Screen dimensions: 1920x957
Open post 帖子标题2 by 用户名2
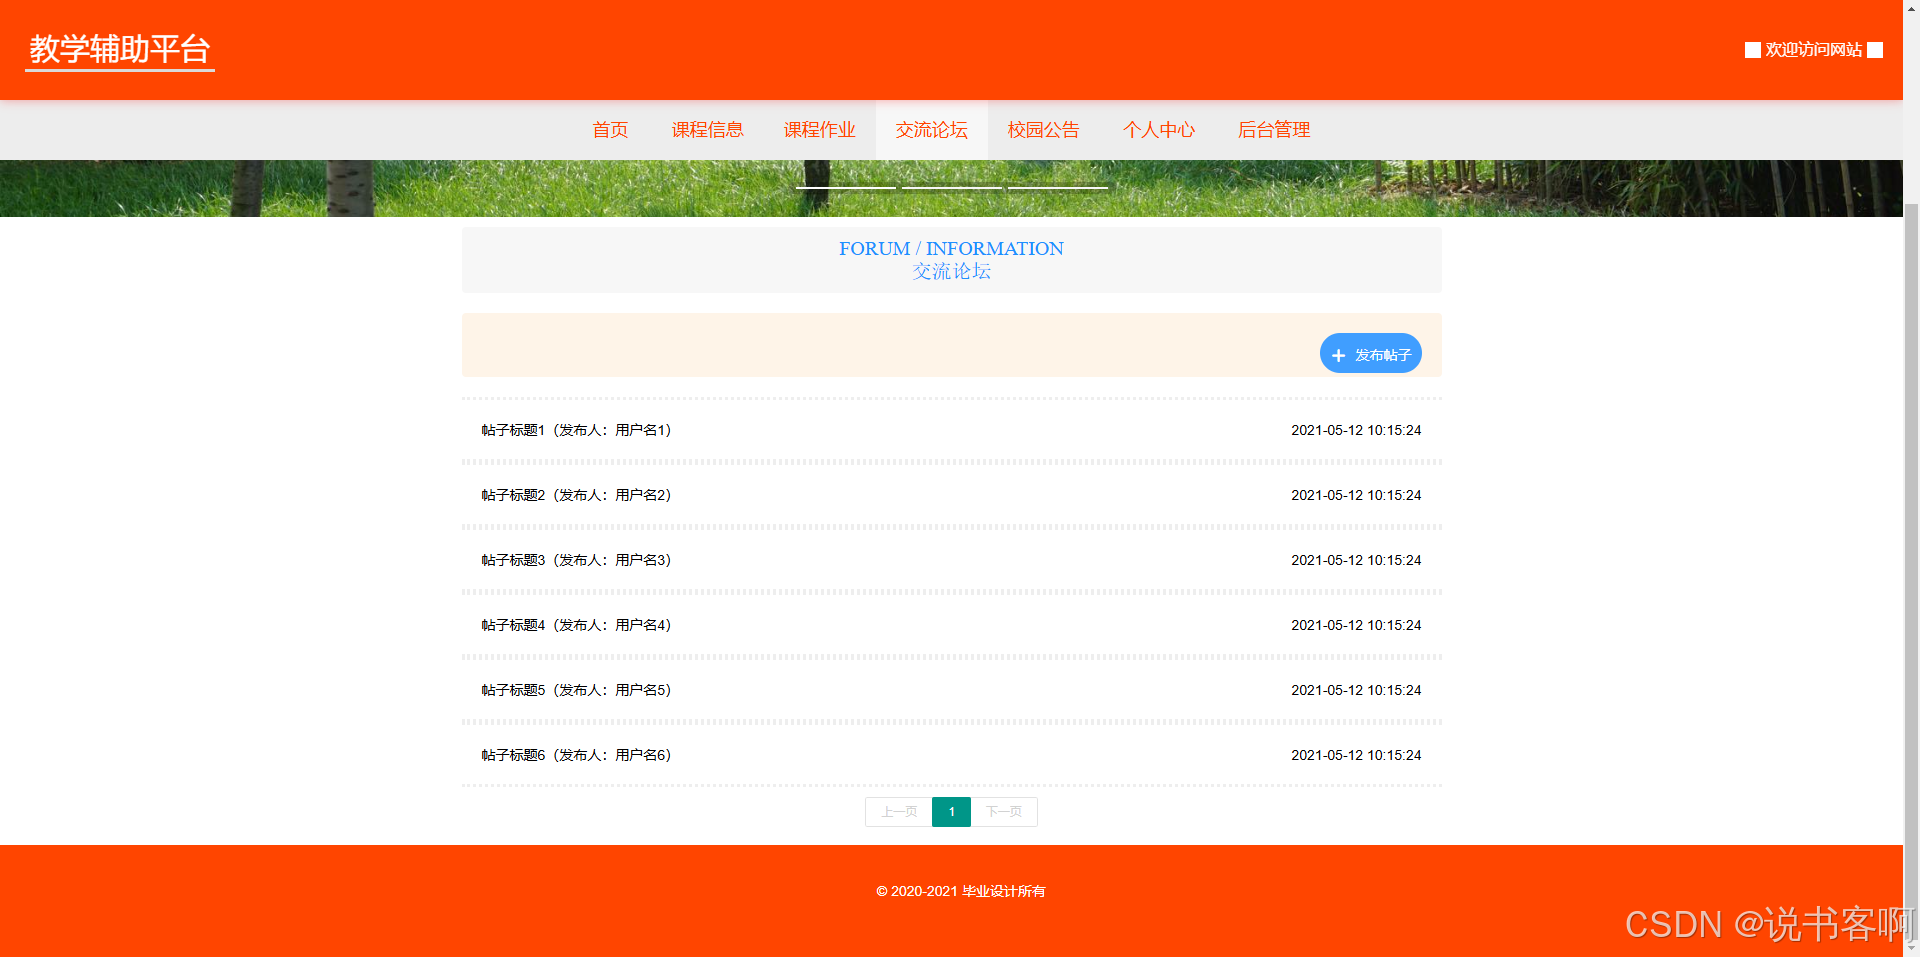576,495
